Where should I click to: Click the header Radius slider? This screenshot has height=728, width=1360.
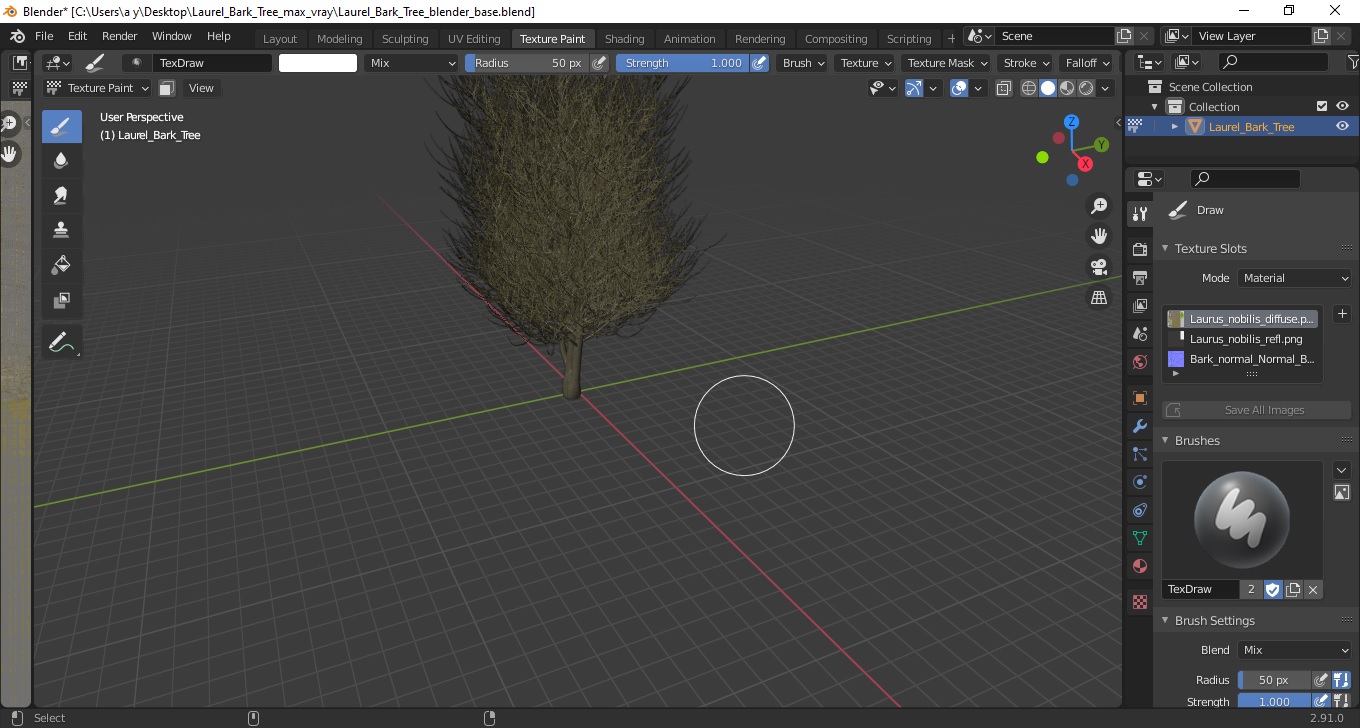click(527, 62)
